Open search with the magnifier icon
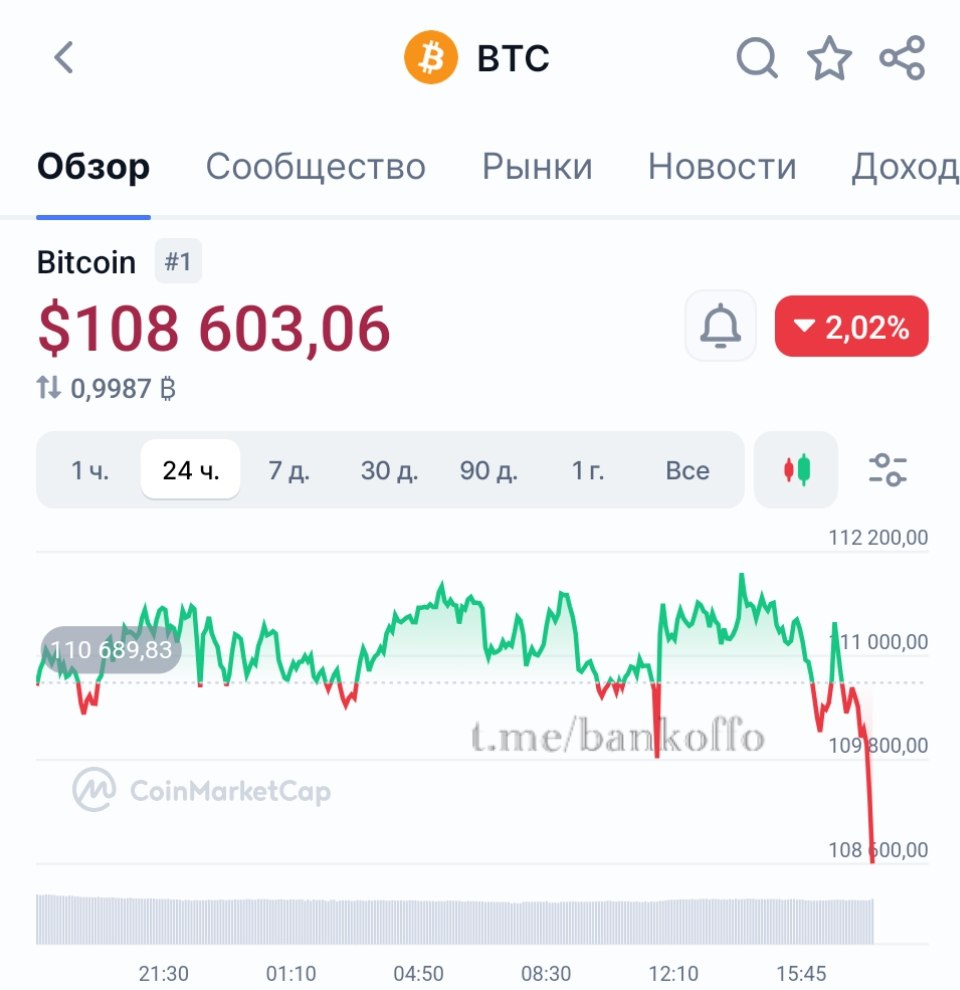Viewport: 960px width, 990px height. coord(757,58)
